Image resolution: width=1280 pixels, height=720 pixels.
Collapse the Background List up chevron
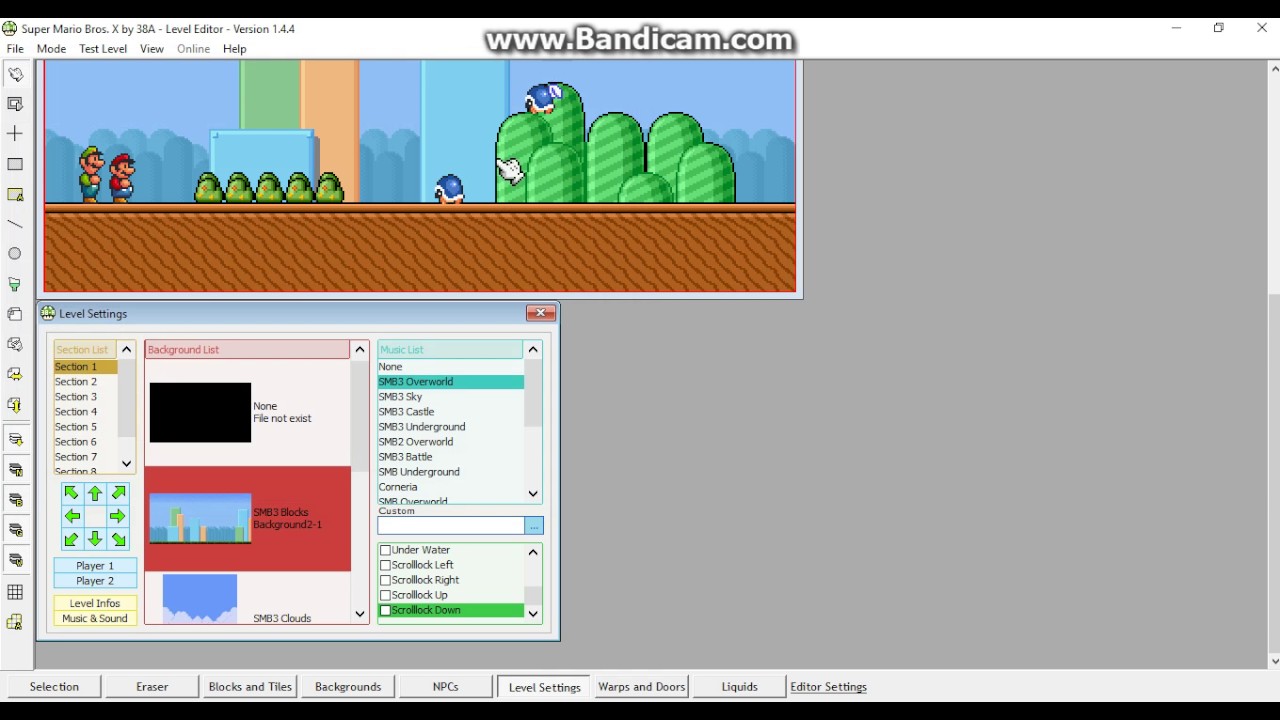tap(360, 349)
